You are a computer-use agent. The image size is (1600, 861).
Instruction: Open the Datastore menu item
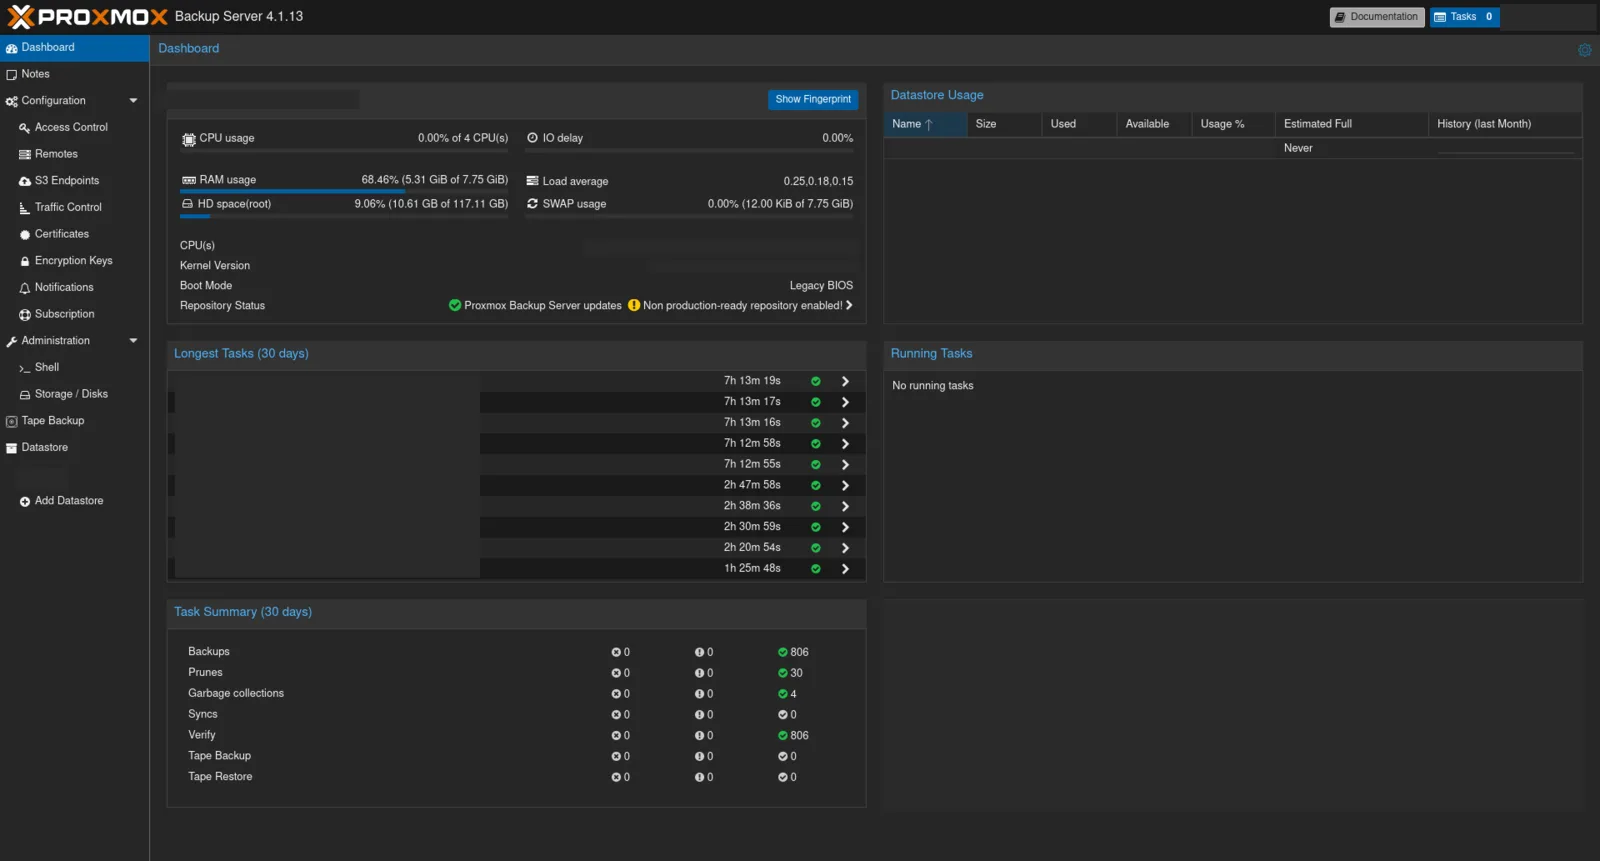click(x=74, y=448)
